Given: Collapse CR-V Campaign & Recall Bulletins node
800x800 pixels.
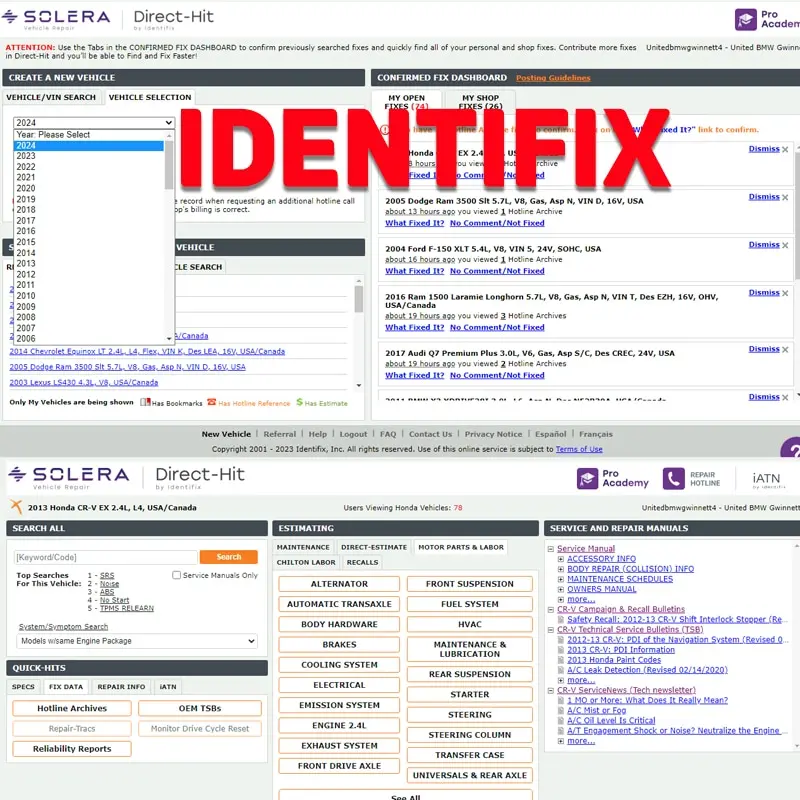Looking at the screenshot, I should (x=551, y=610).
